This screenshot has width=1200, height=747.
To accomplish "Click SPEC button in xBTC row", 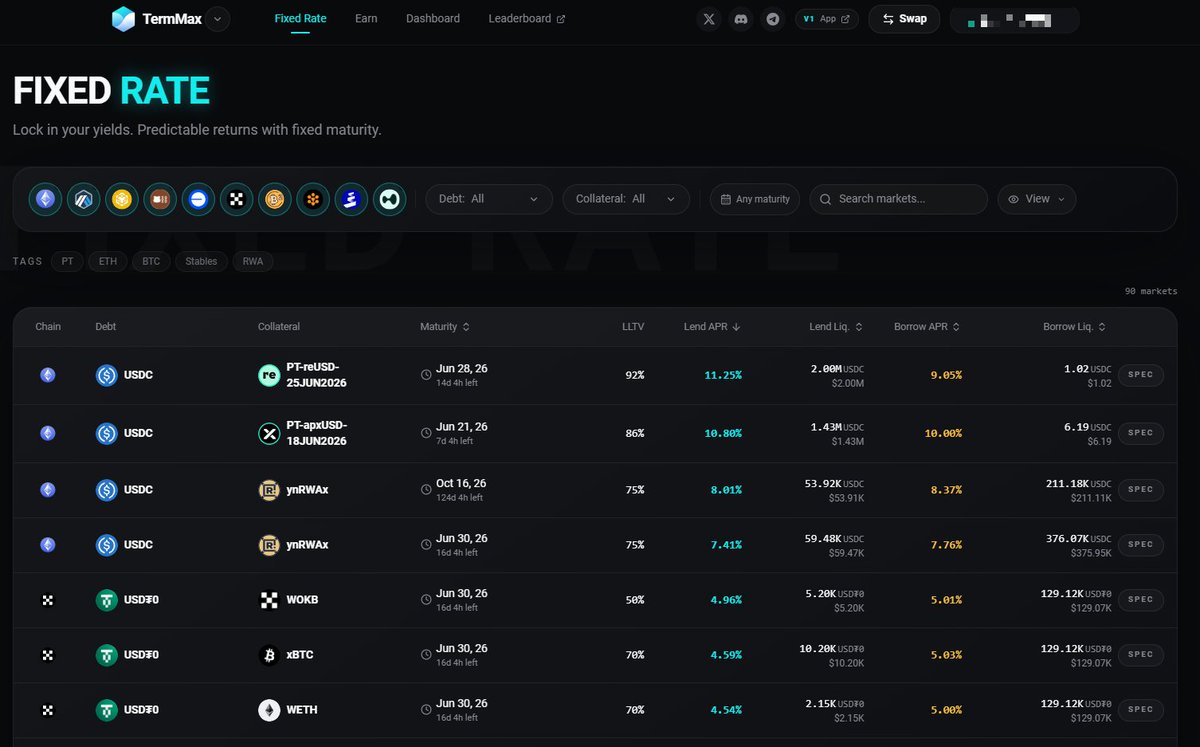I will pos(1140,655).
